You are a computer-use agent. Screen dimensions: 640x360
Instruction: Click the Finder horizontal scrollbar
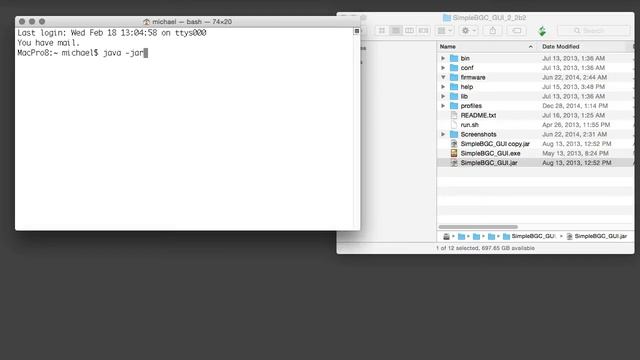point(478,227)
